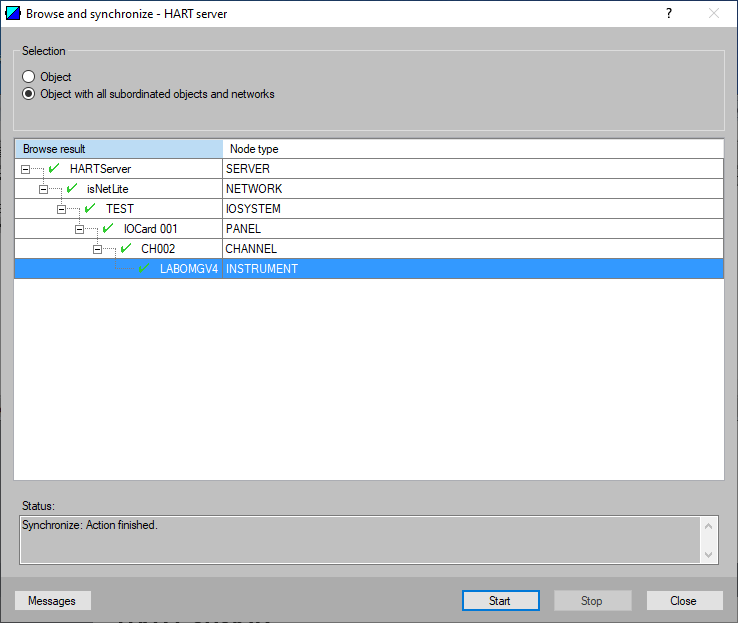Select the Object radio button
The height and width of the screenshot is (623, 738).
point(29,77)
